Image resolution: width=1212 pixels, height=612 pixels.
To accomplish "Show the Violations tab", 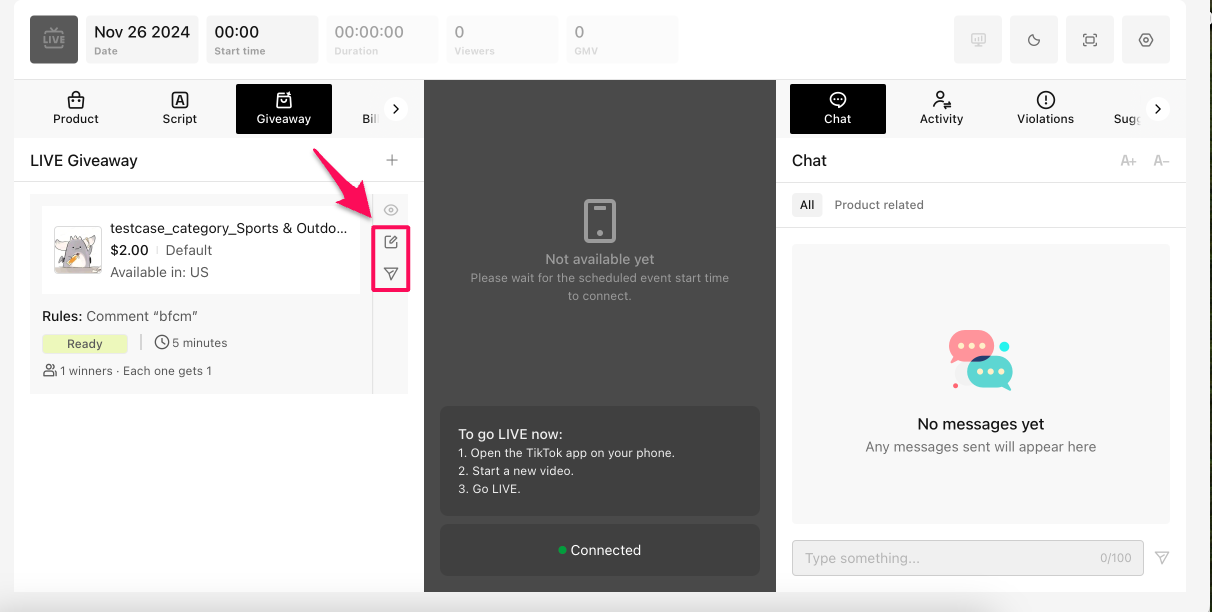I will click(x=1045, y=109).
